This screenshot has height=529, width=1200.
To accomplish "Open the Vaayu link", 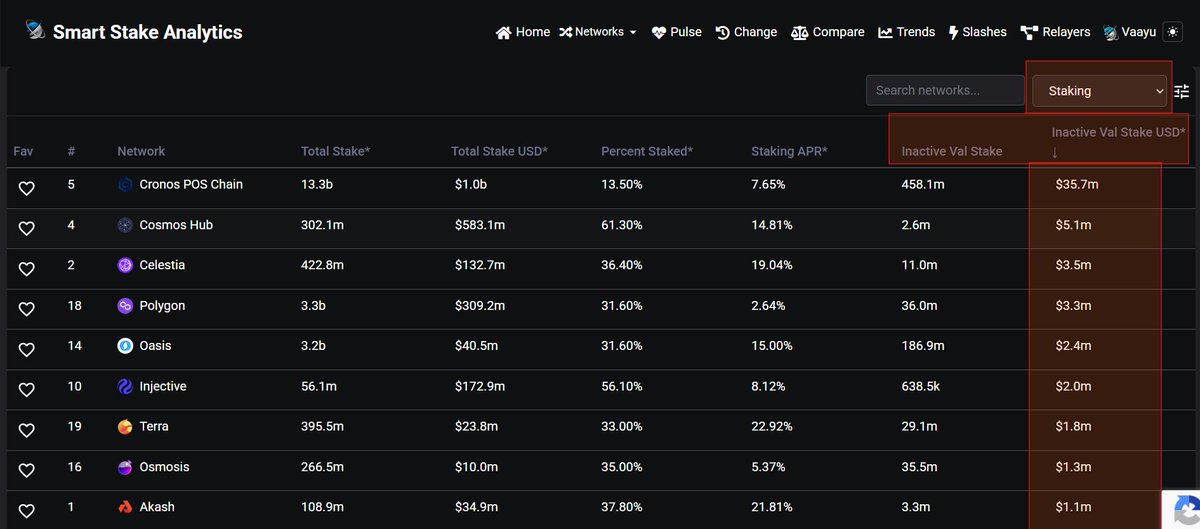I will pyautogui.click(x=1130, y=32).
